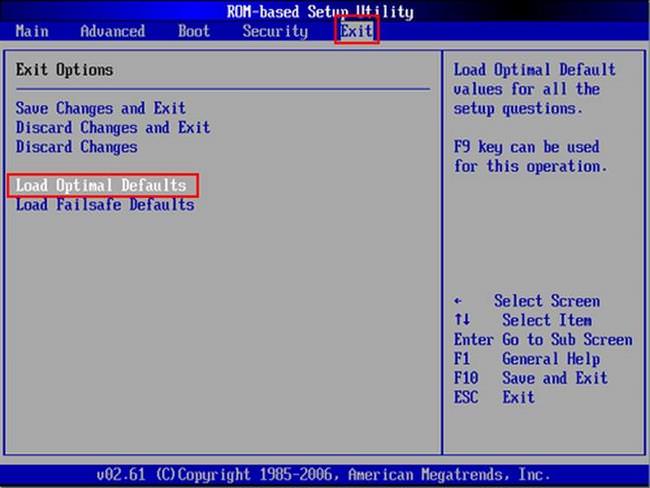Click the F1 General Help hint
650x488 pixels.
[526, 359]
